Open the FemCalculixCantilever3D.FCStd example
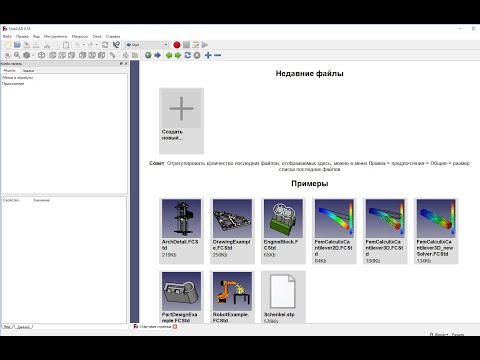The height and width of the screenshot is (360, 480). (385, 231)
